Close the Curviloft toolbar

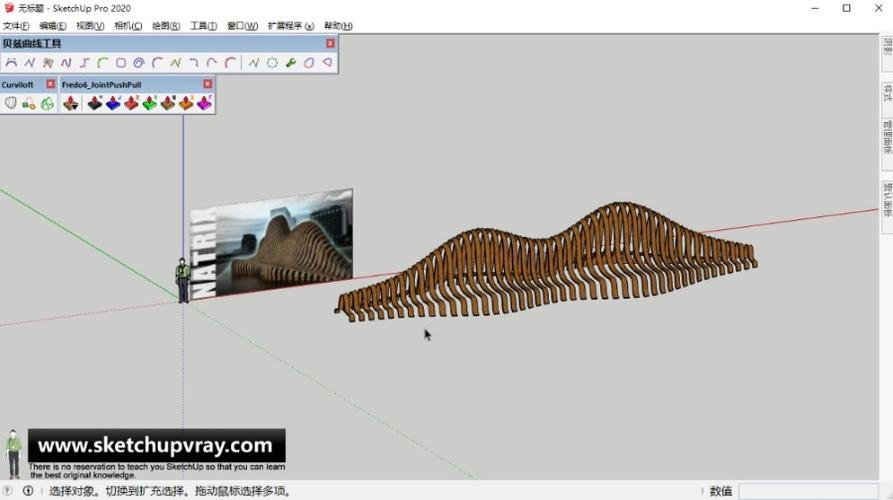[50, 84]
